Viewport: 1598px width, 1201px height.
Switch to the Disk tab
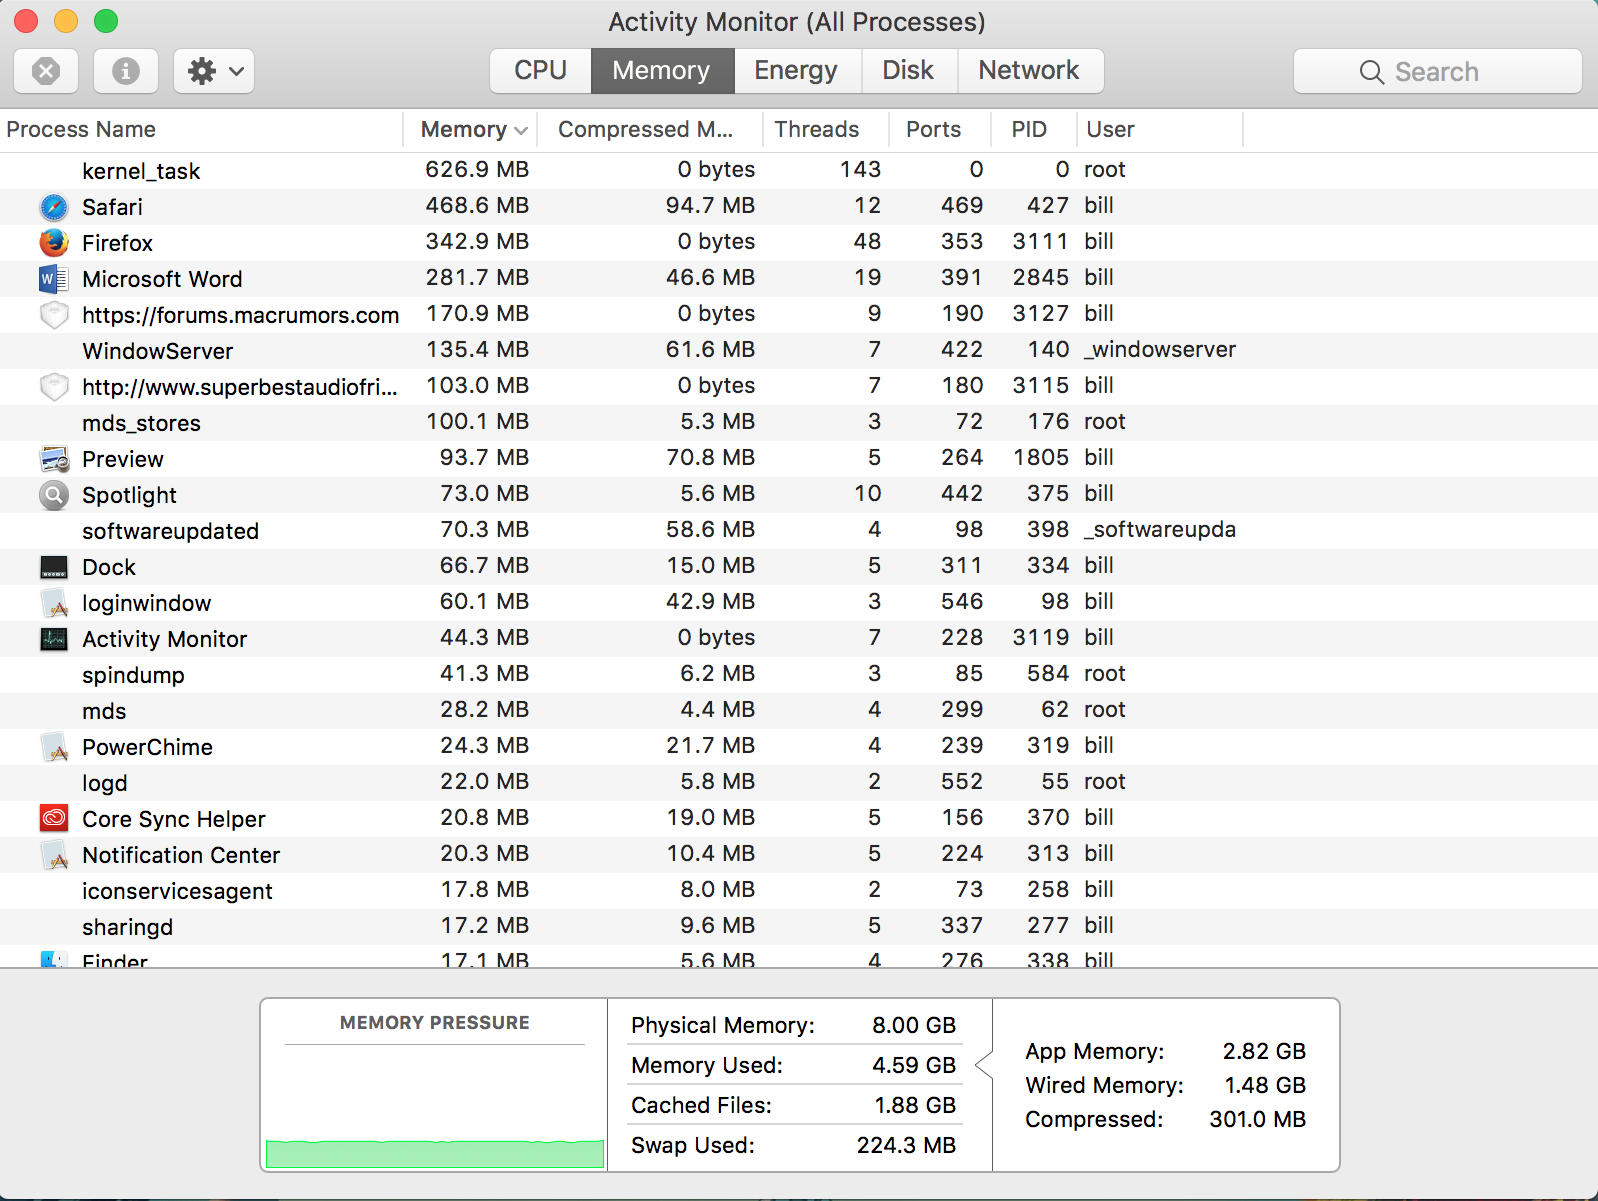pyautogui.click(x=908, y=71)
